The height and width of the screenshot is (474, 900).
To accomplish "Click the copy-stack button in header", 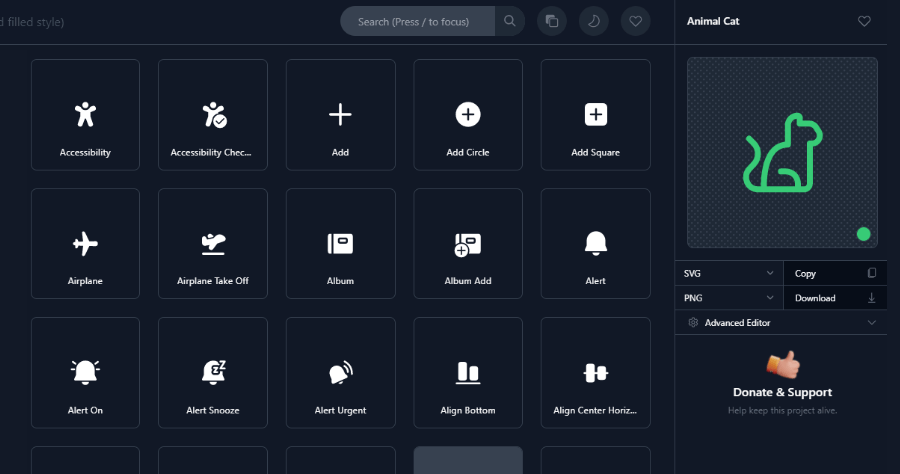I will (552, 21).
